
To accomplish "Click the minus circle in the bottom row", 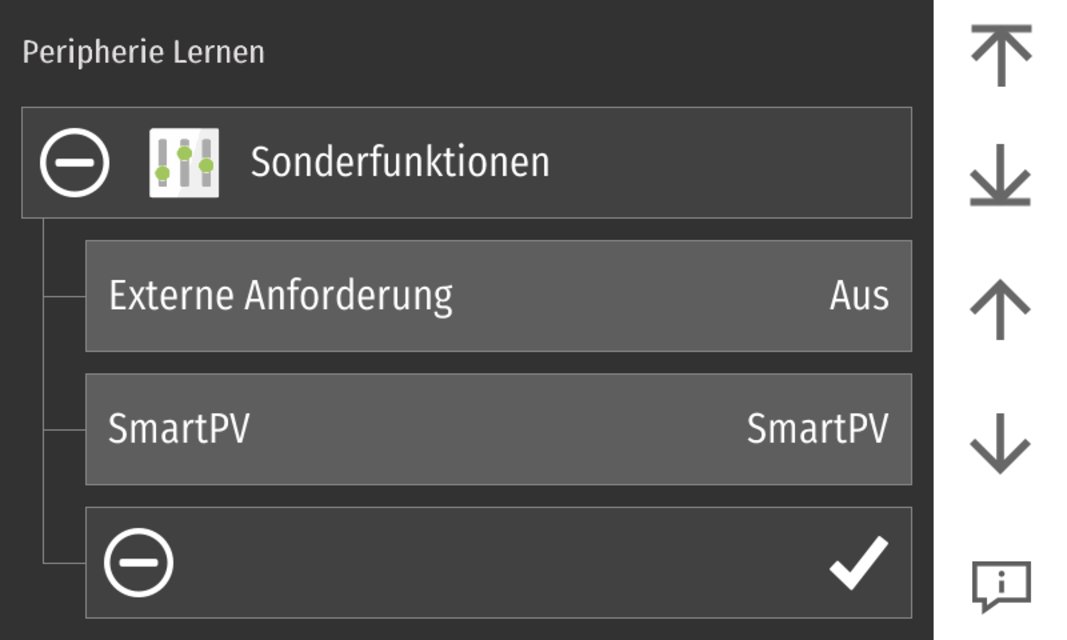I will 139,562.
